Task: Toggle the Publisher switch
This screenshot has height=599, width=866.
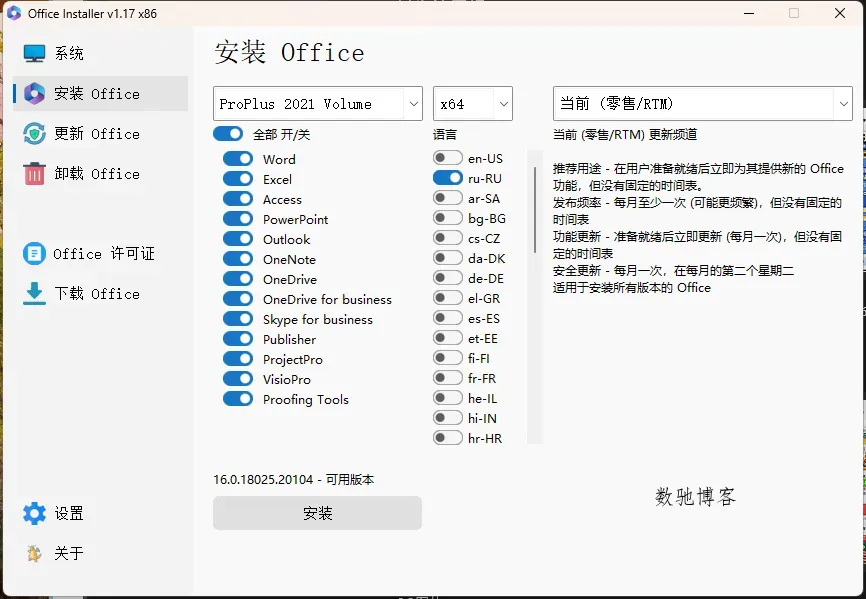Action: (238, 339)
